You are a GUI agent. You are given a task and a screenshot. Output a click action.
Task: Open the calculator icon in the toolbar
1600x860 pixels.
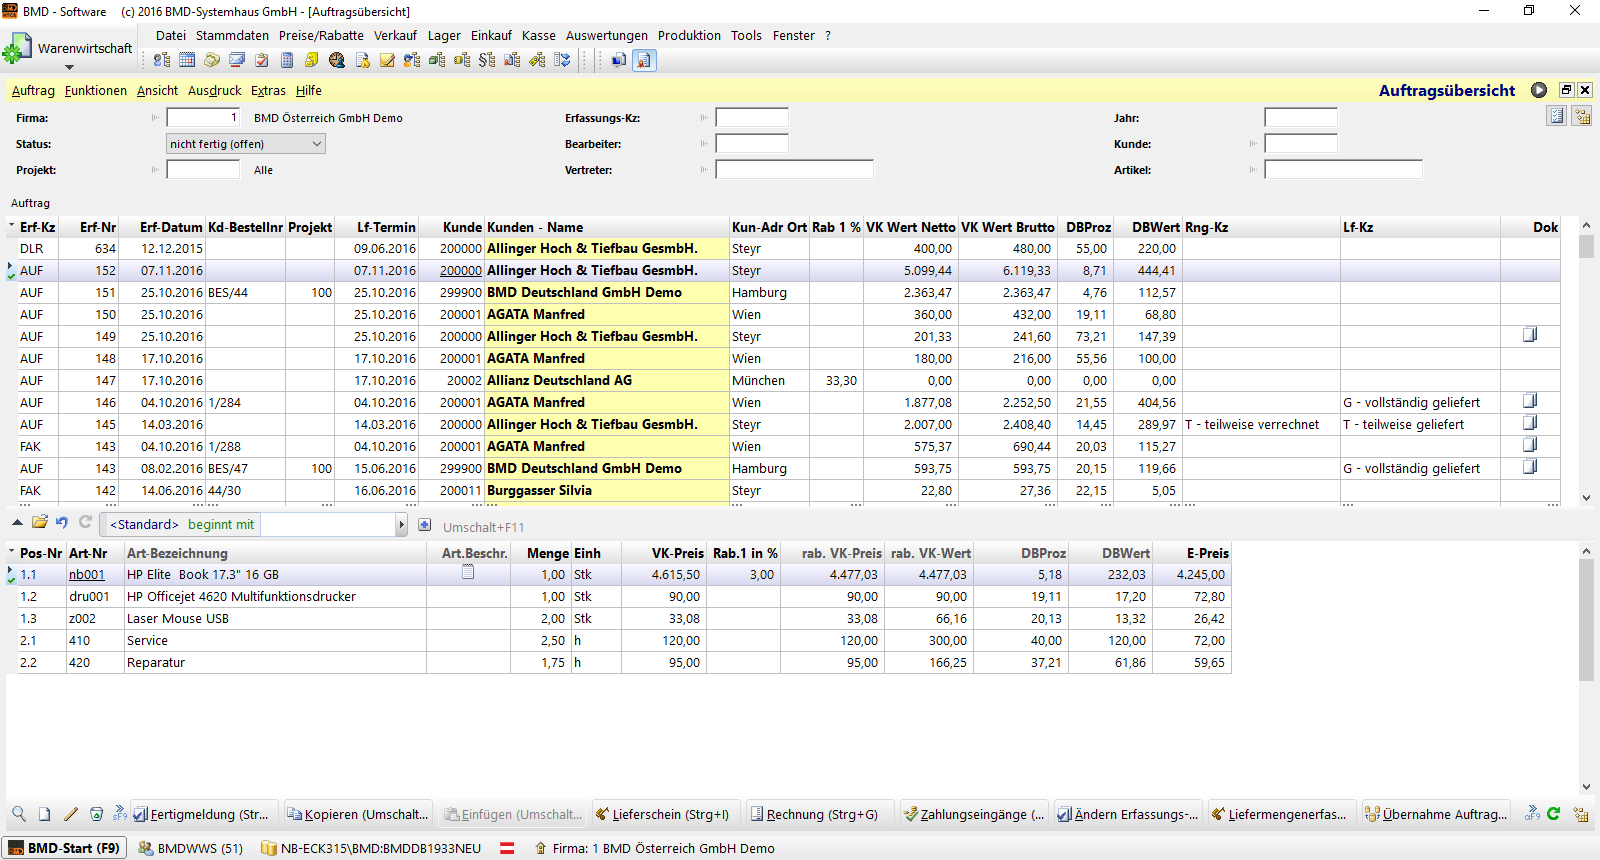(287, 60)
